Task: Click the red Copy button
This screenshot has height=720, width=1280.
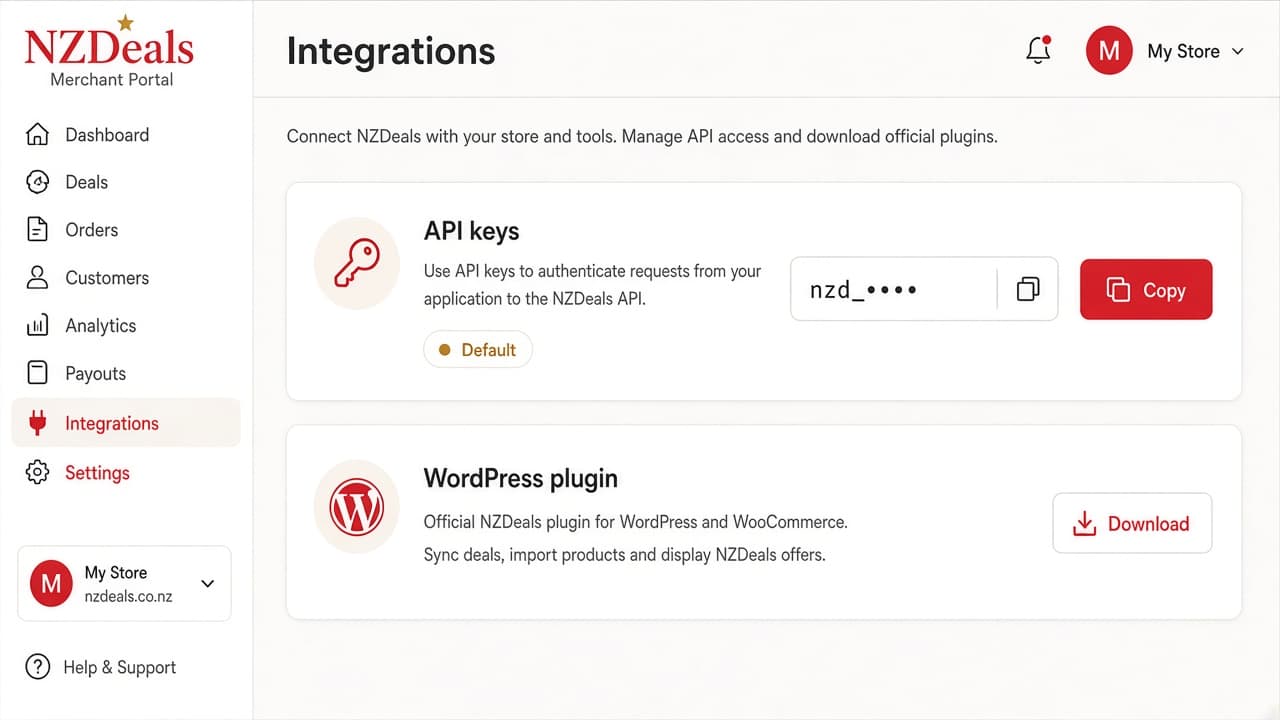Action: 1146,290
